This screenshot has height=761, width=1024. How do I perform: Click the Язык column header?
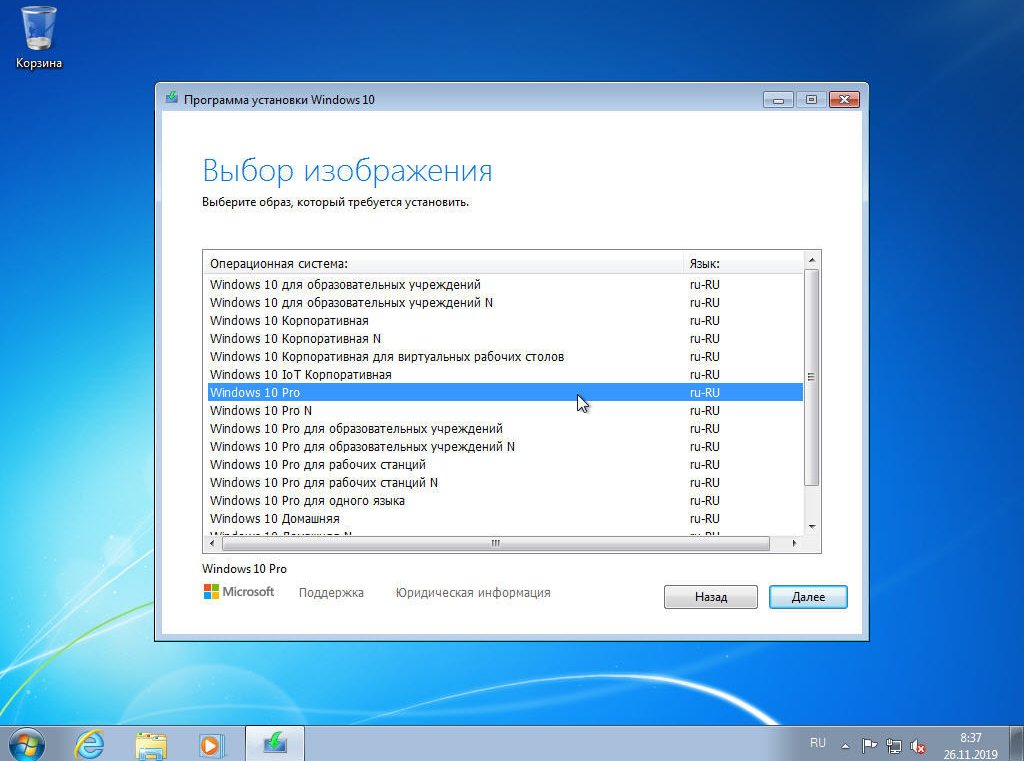[743, 264]
